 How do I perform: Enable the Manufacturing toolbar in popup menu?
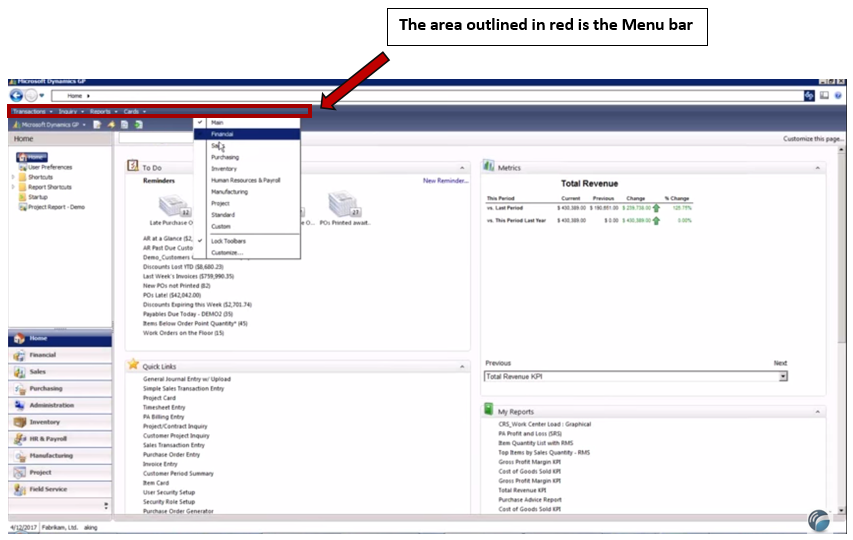pos(247,192)
